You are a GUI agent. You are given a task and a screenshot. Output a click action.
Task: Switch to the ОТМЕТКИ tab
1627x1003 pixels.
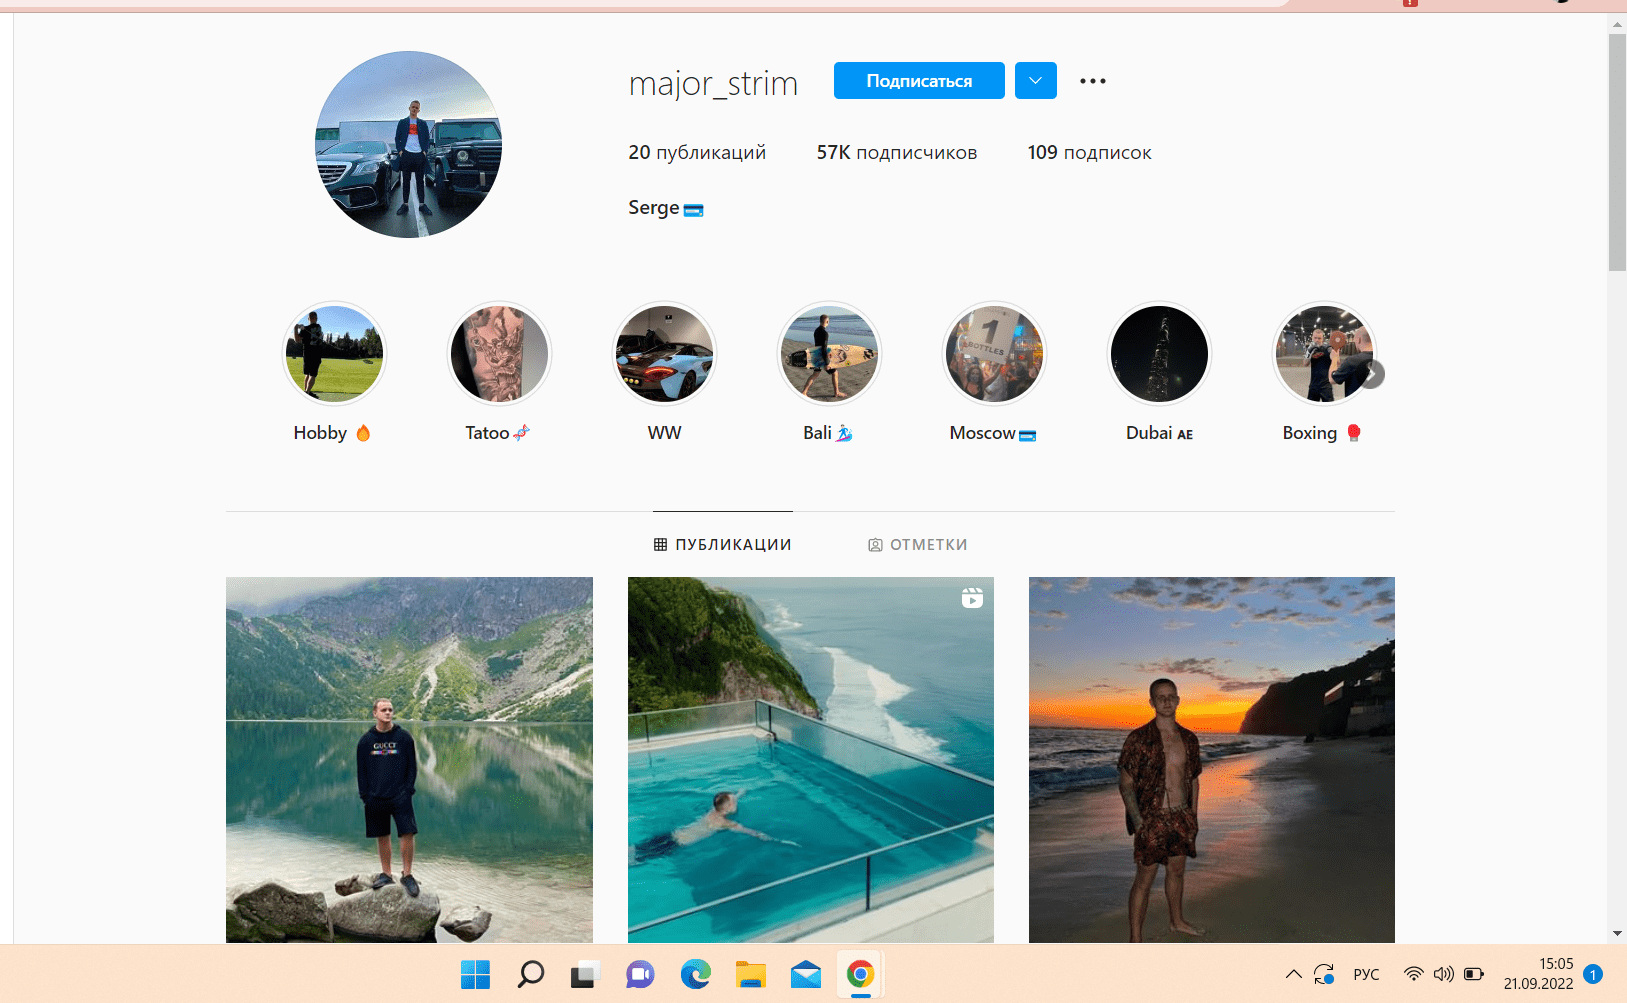click(x=917, y=545)
